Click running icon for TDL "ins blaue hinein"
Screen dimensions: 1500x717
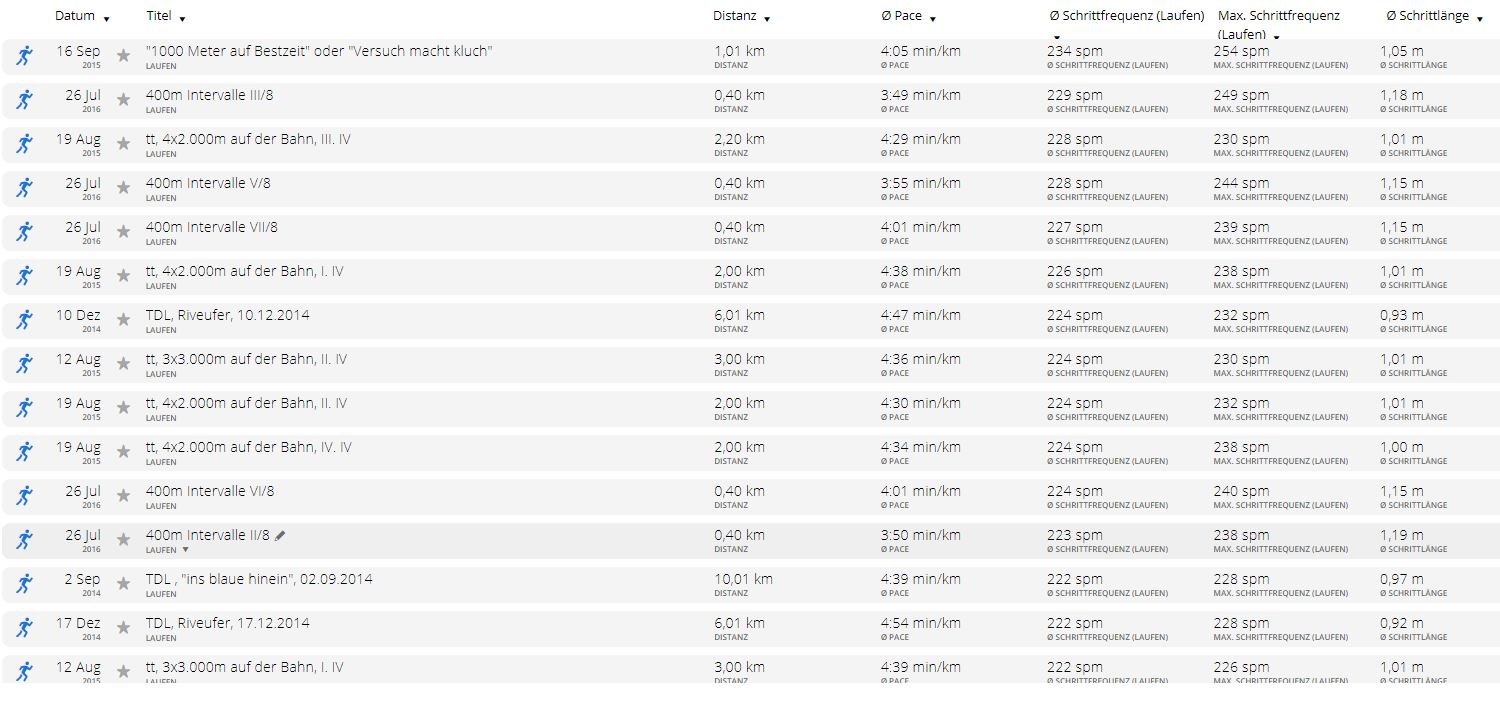pyautogui.click(x=25, y=584)
